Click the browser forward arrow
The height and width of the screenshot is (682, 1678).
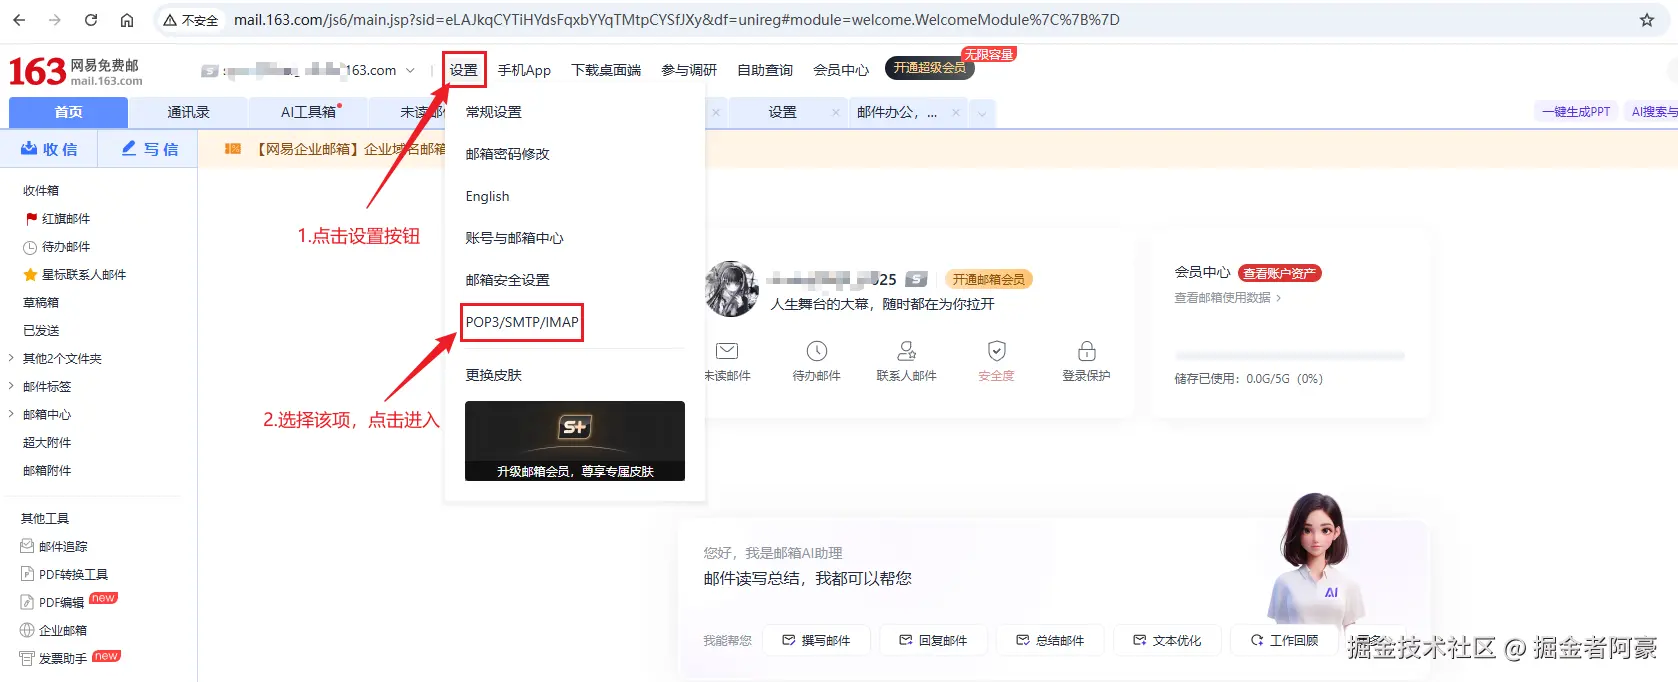point(55,20)
